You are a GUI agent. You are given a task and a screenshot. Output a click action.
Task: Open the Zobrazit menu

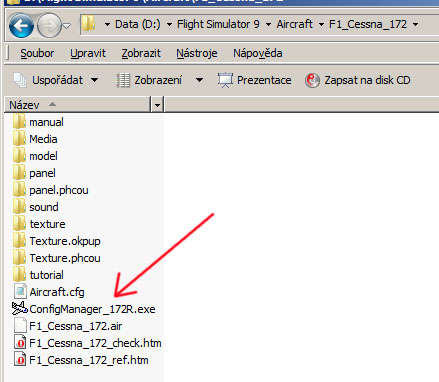click(141, 53)
